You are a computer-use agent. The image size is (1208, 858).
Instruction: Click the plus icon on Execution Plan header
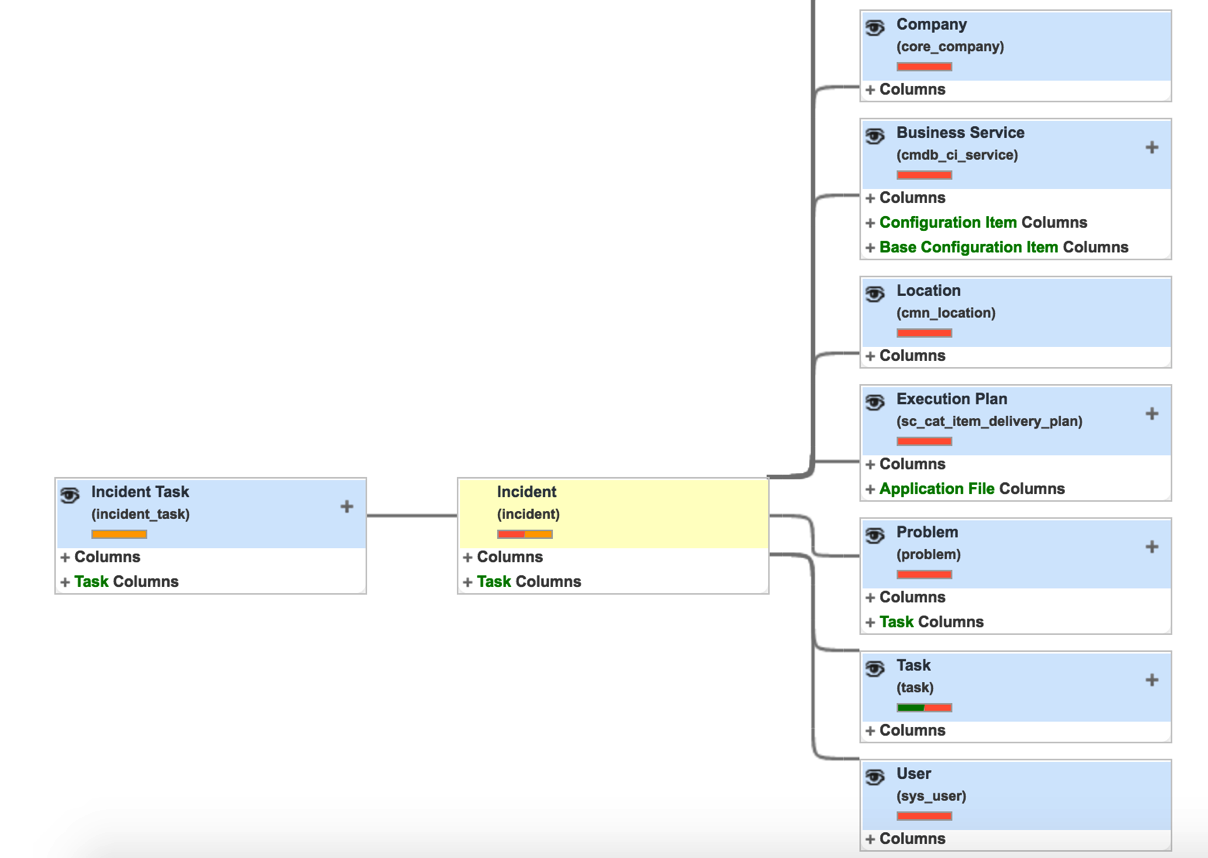1152,413
